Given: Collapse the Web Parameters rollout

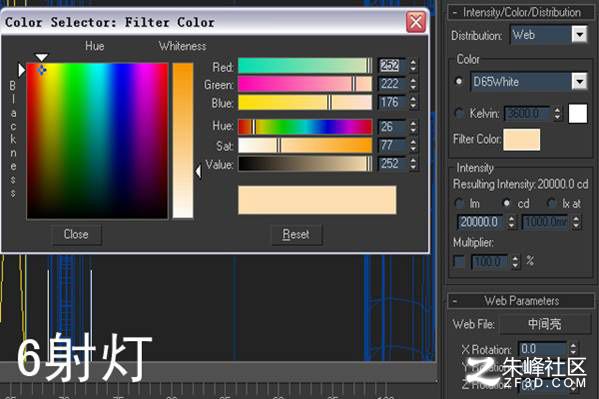Looking at the screenshot, I should (x=521, y=301).
